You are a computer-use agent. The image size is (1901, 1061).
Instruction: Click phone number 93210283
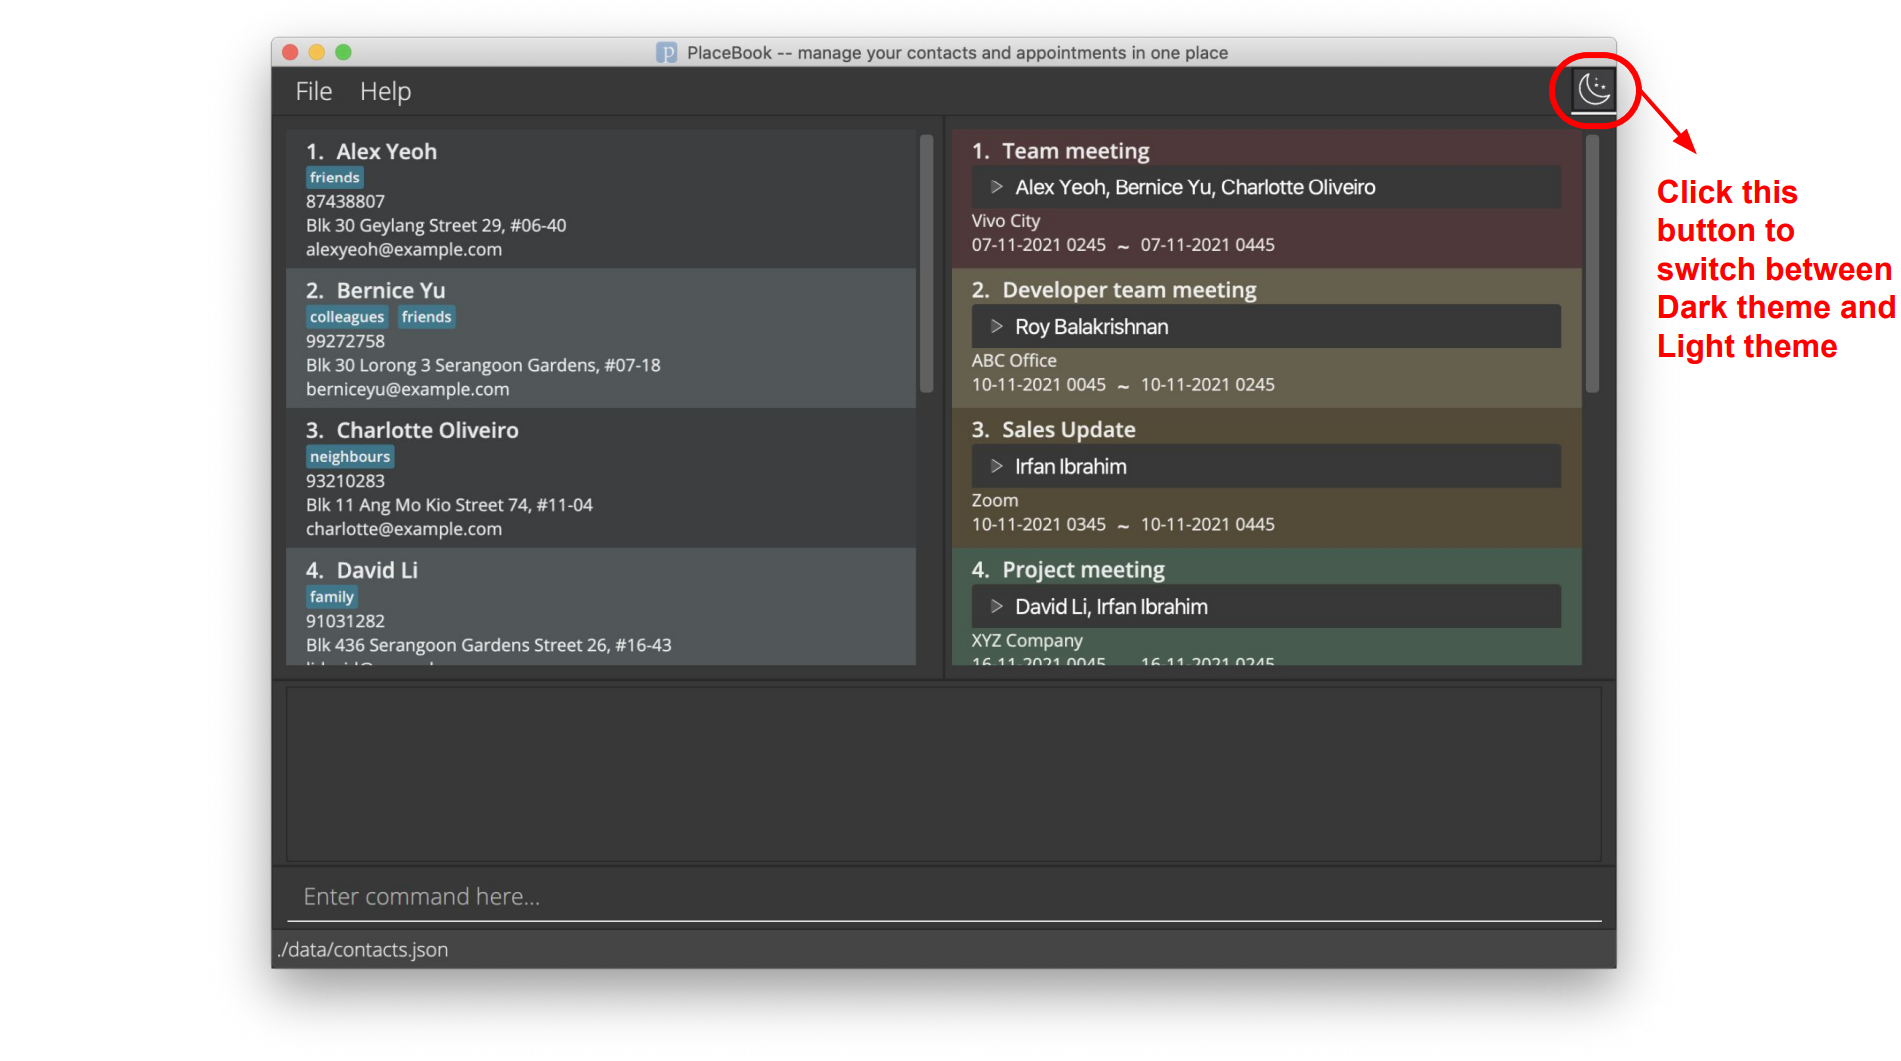[345, 482]
